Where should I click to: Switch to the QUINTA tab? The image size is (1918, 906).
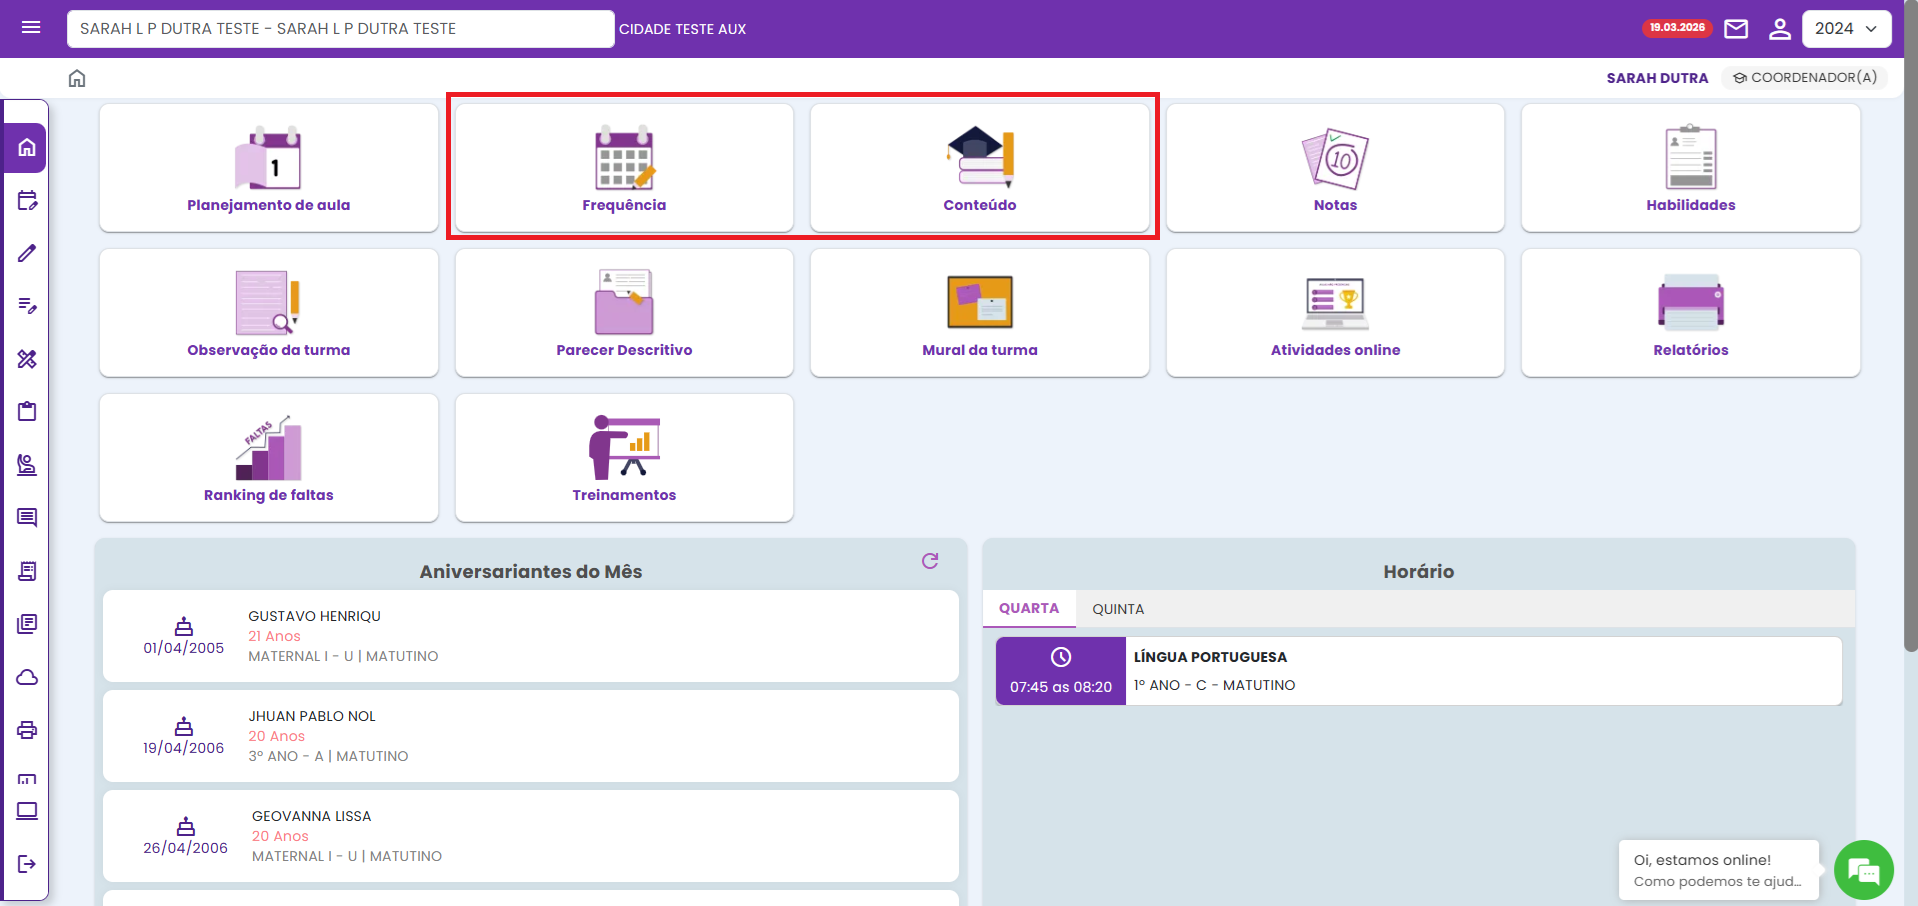tap(1117, 609)
